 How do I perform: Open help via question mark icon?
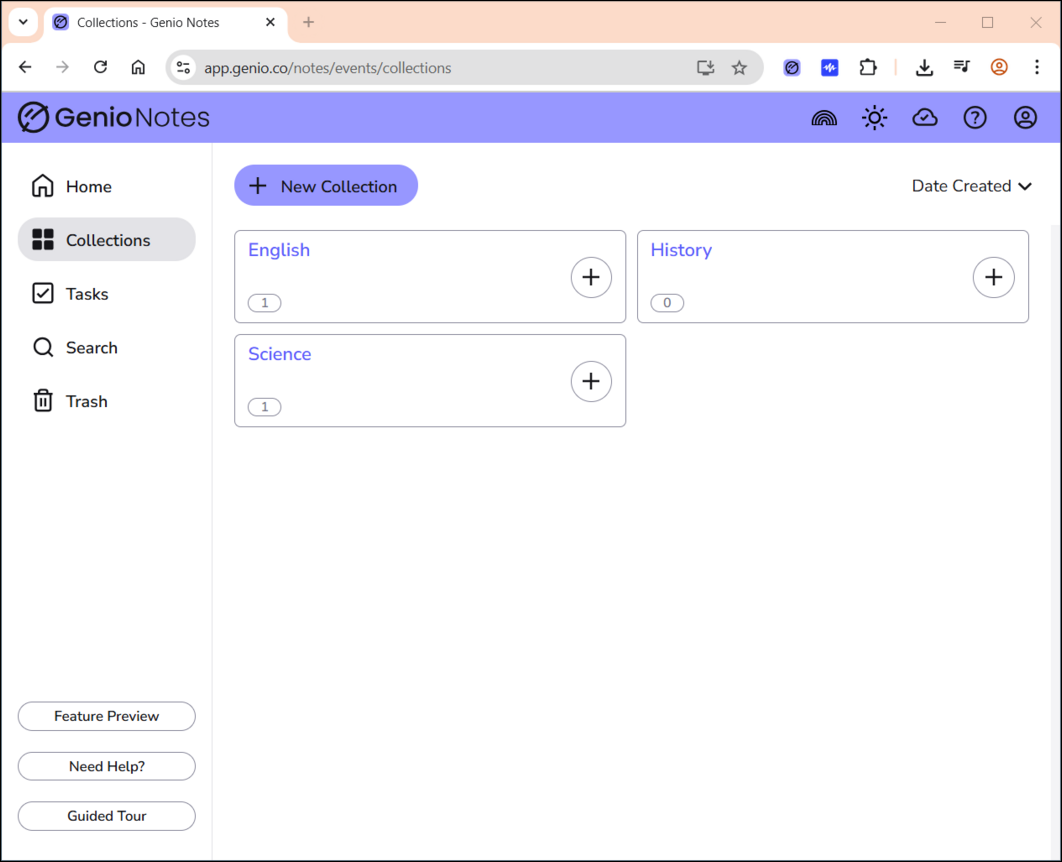(975, 118)
